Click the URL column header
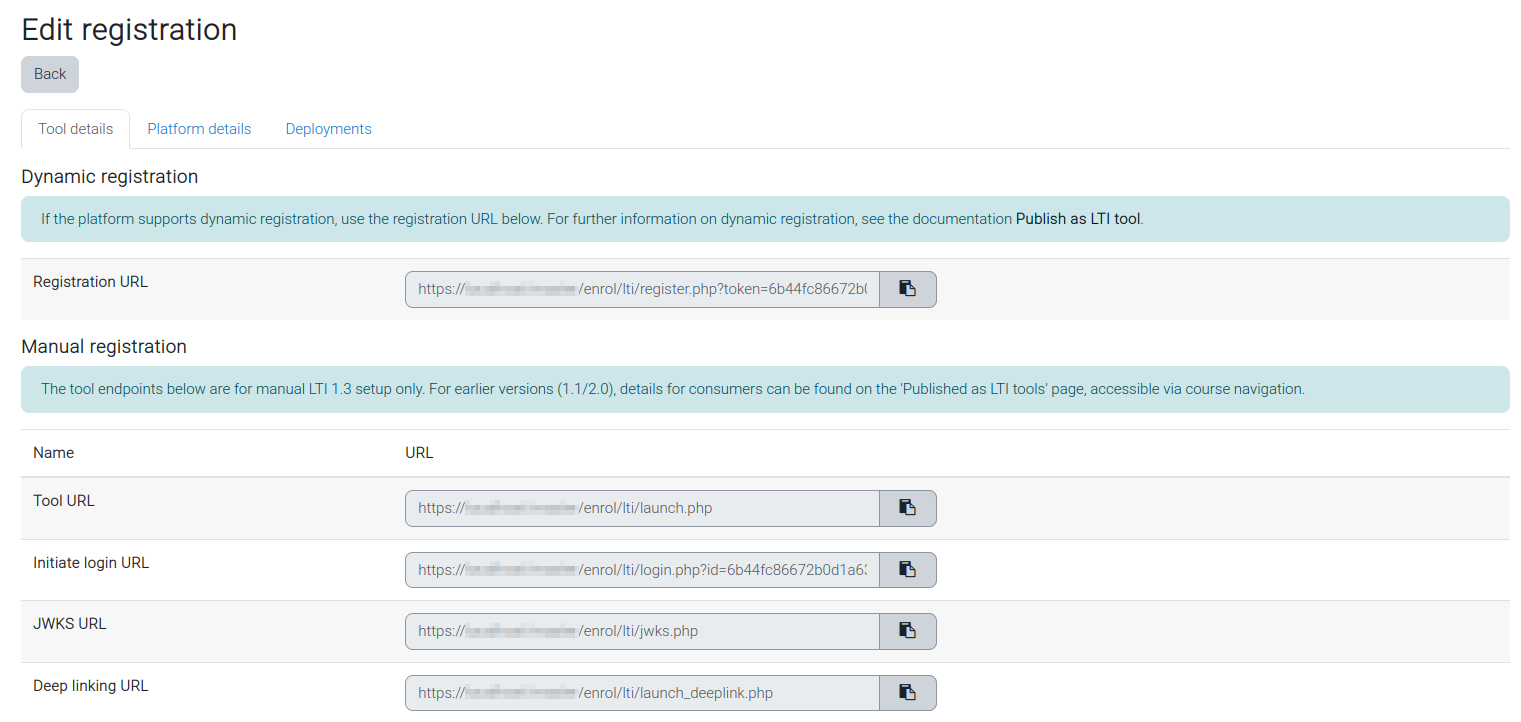 (419, 453)
